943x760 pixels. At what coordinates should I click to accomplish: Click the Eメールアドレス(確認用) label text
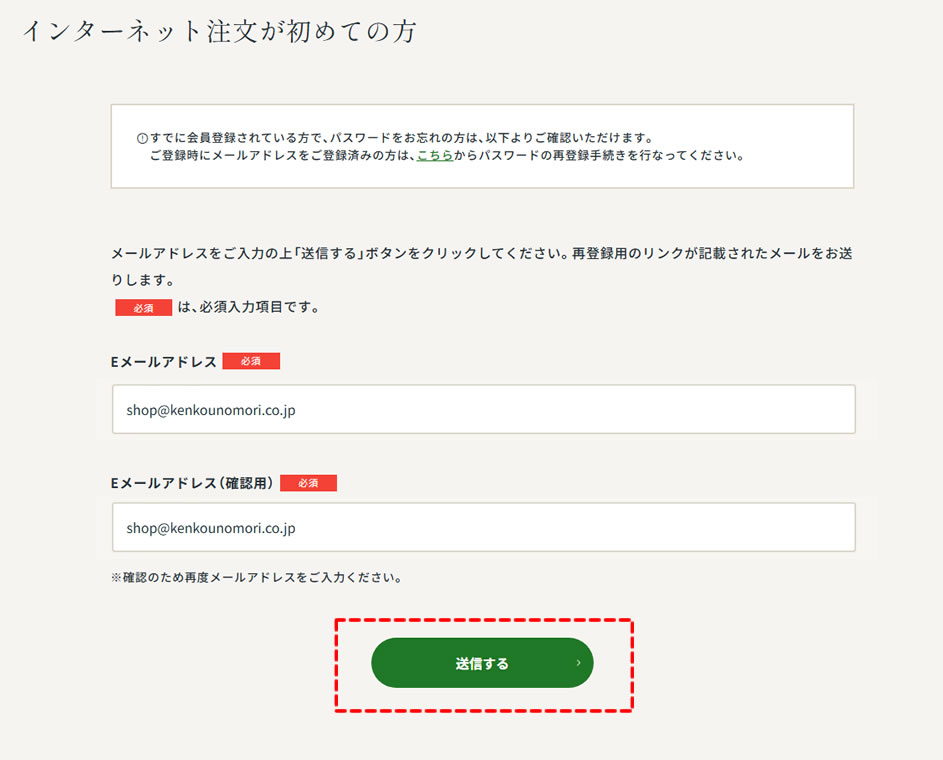click(x=192, y=483)
